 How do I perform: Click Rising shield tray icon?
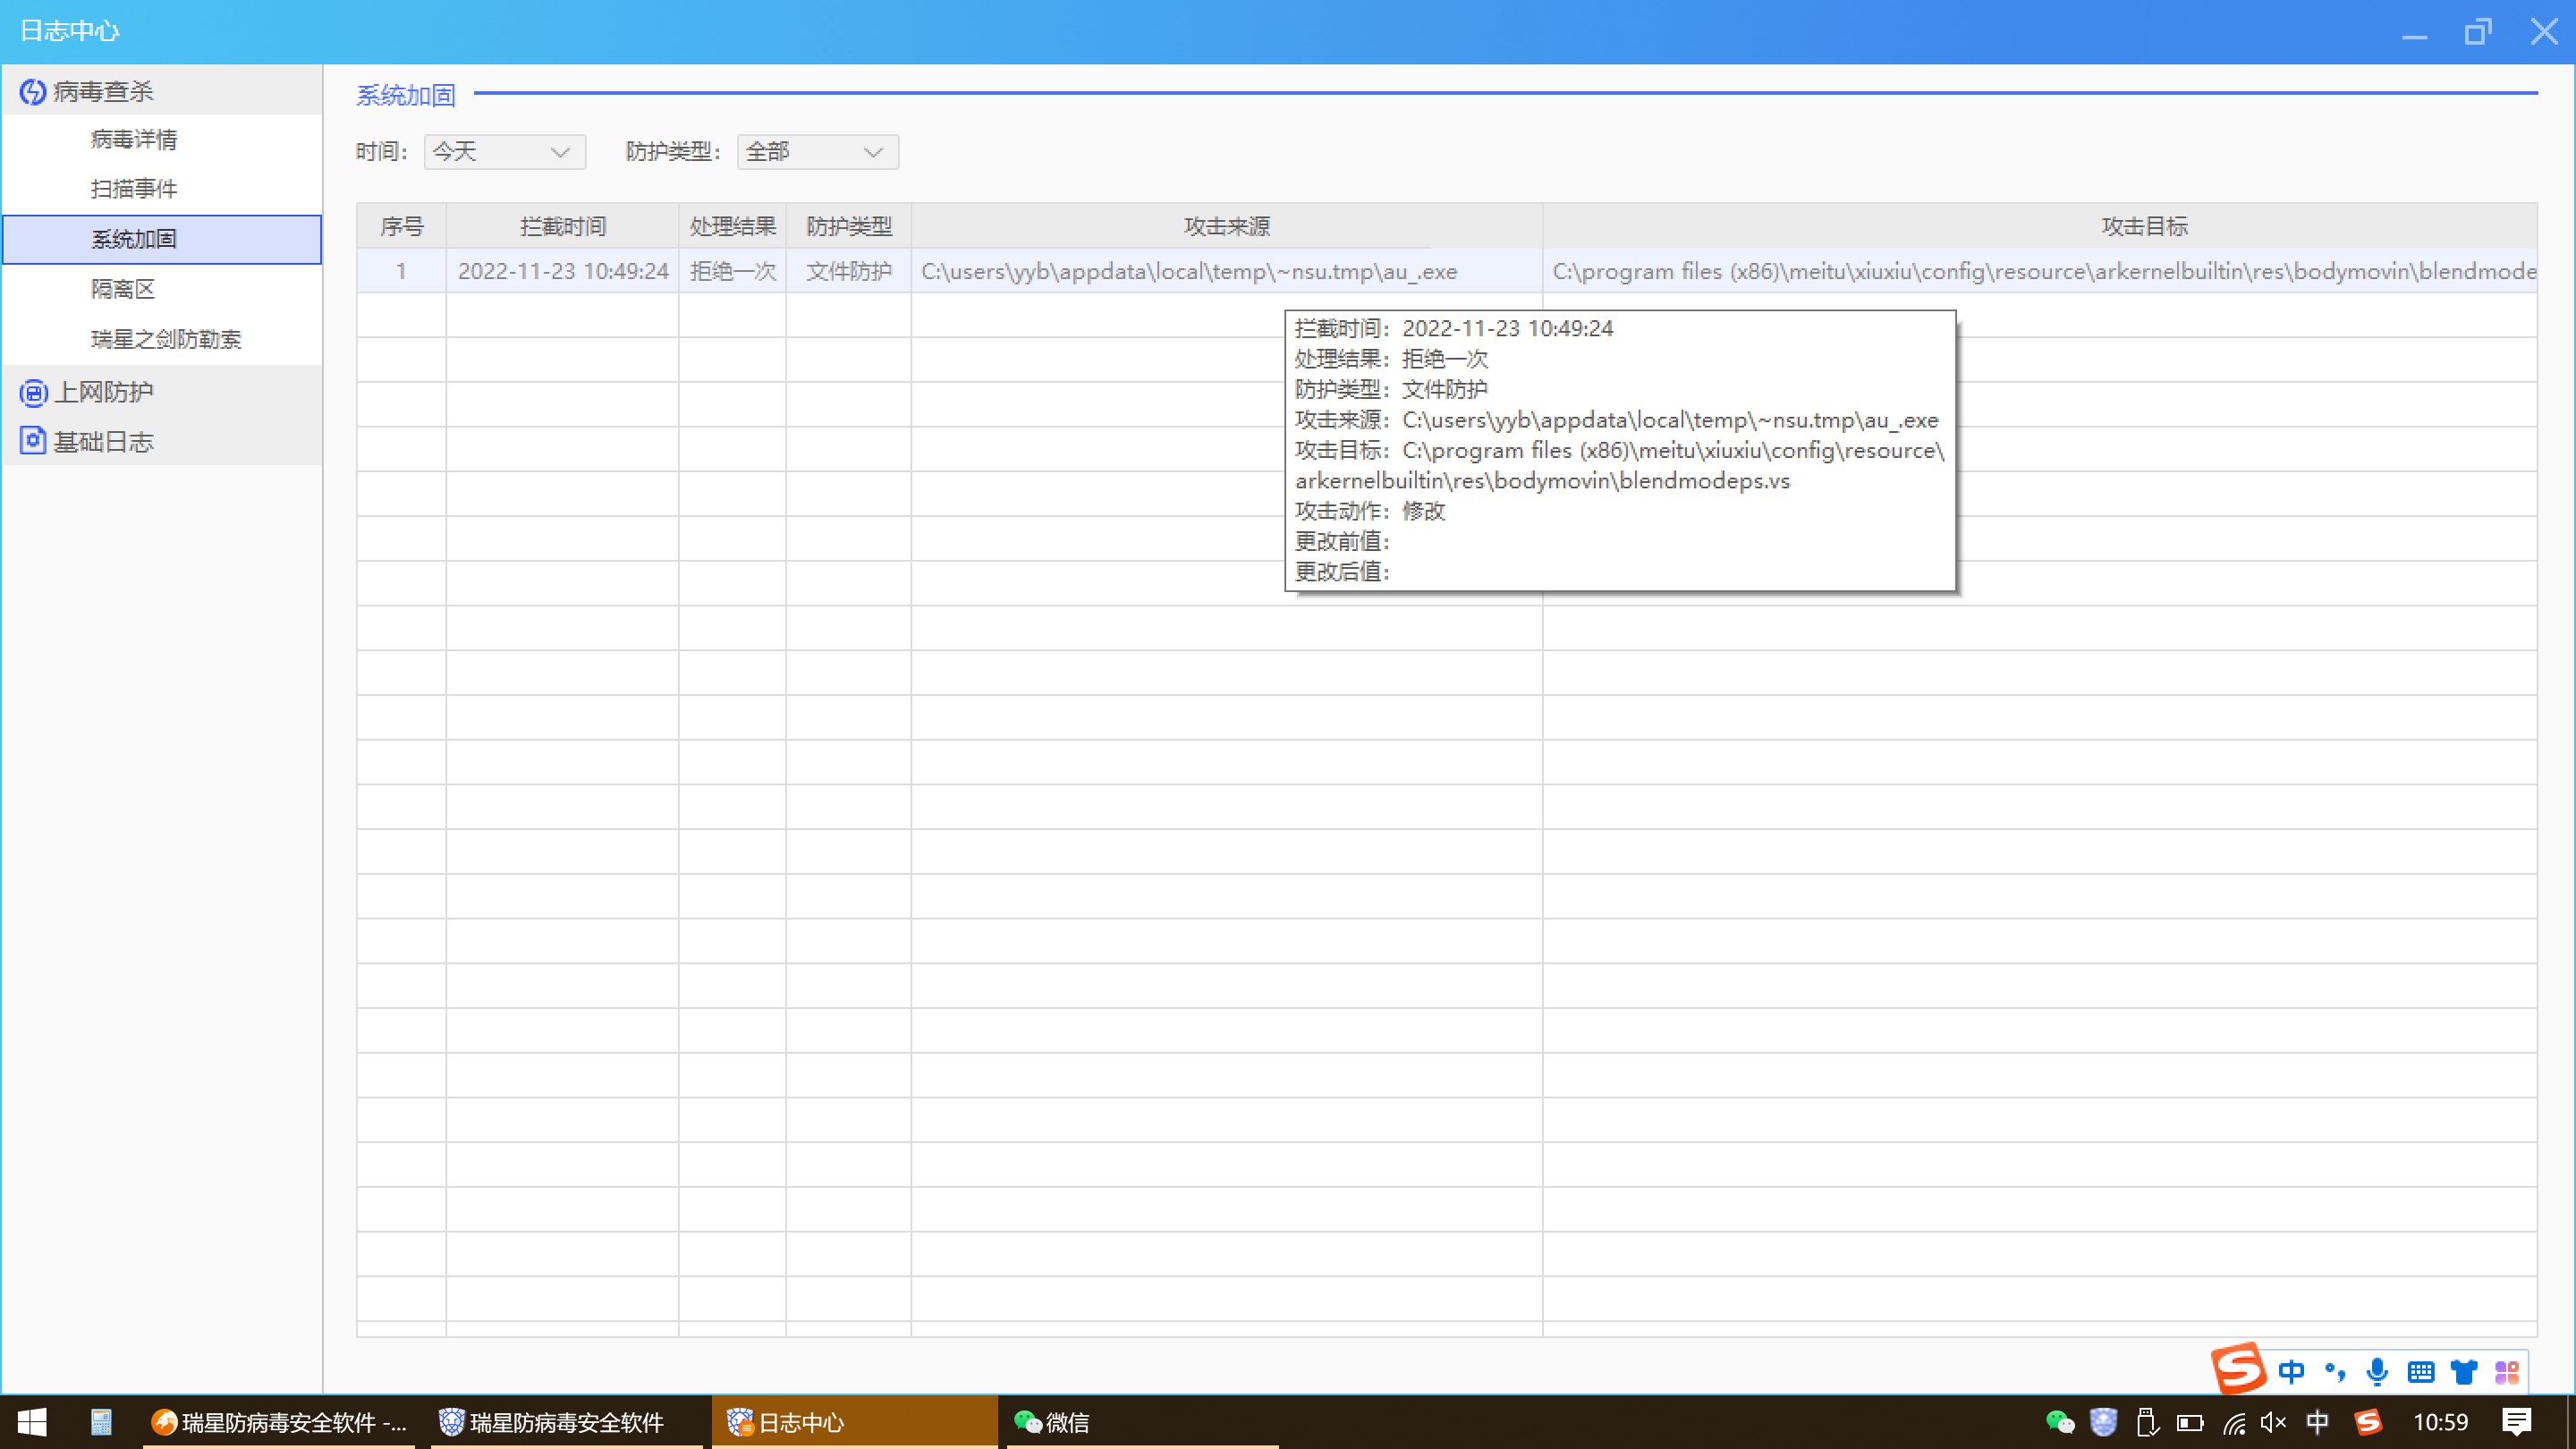click(2103, 1422)
